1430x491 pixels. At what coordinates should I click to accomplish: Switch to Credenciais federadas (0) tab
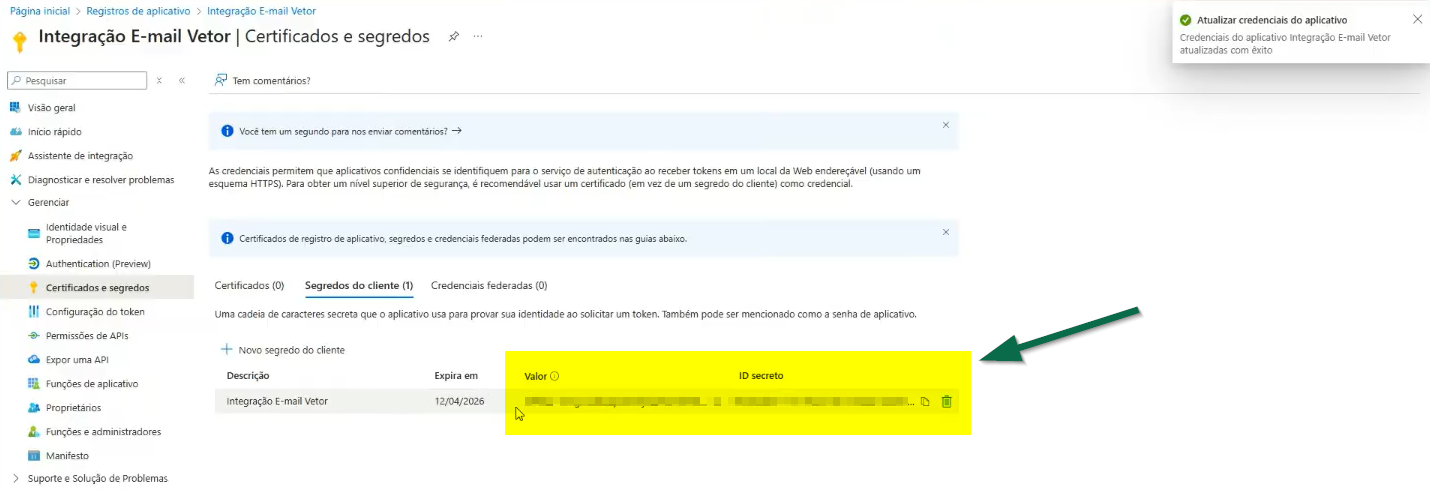489,286
